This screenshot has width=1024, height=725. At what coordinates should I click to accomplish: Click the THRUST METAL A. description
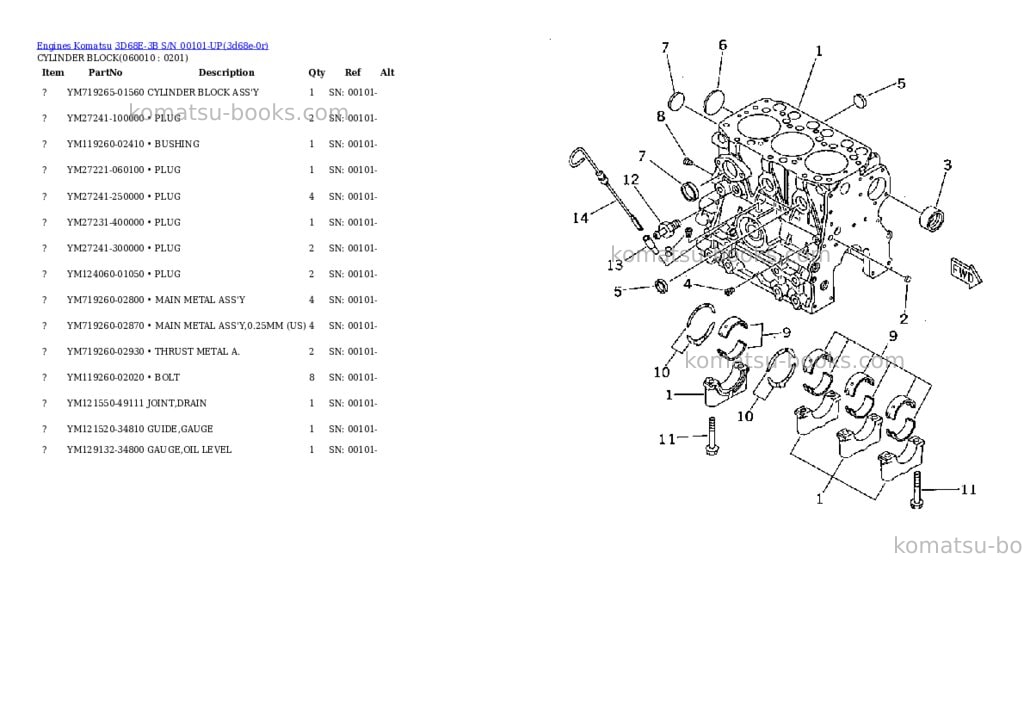pos(197,351)
